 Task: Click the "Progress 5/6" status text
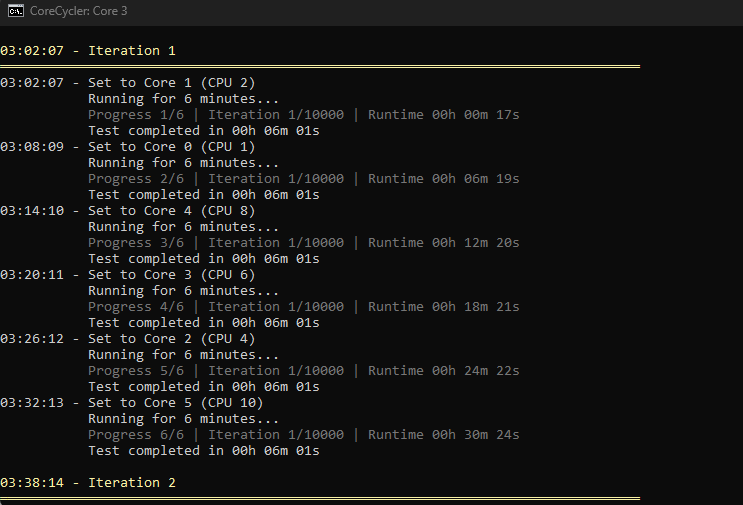136,370
